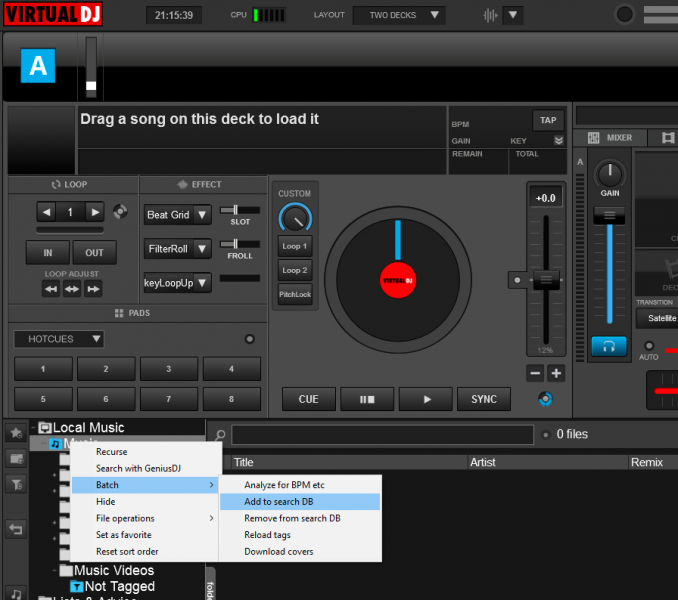678x600 pixels.
Task: Toggle search options dot near 0 files
Action: click(x=546, y=435)
